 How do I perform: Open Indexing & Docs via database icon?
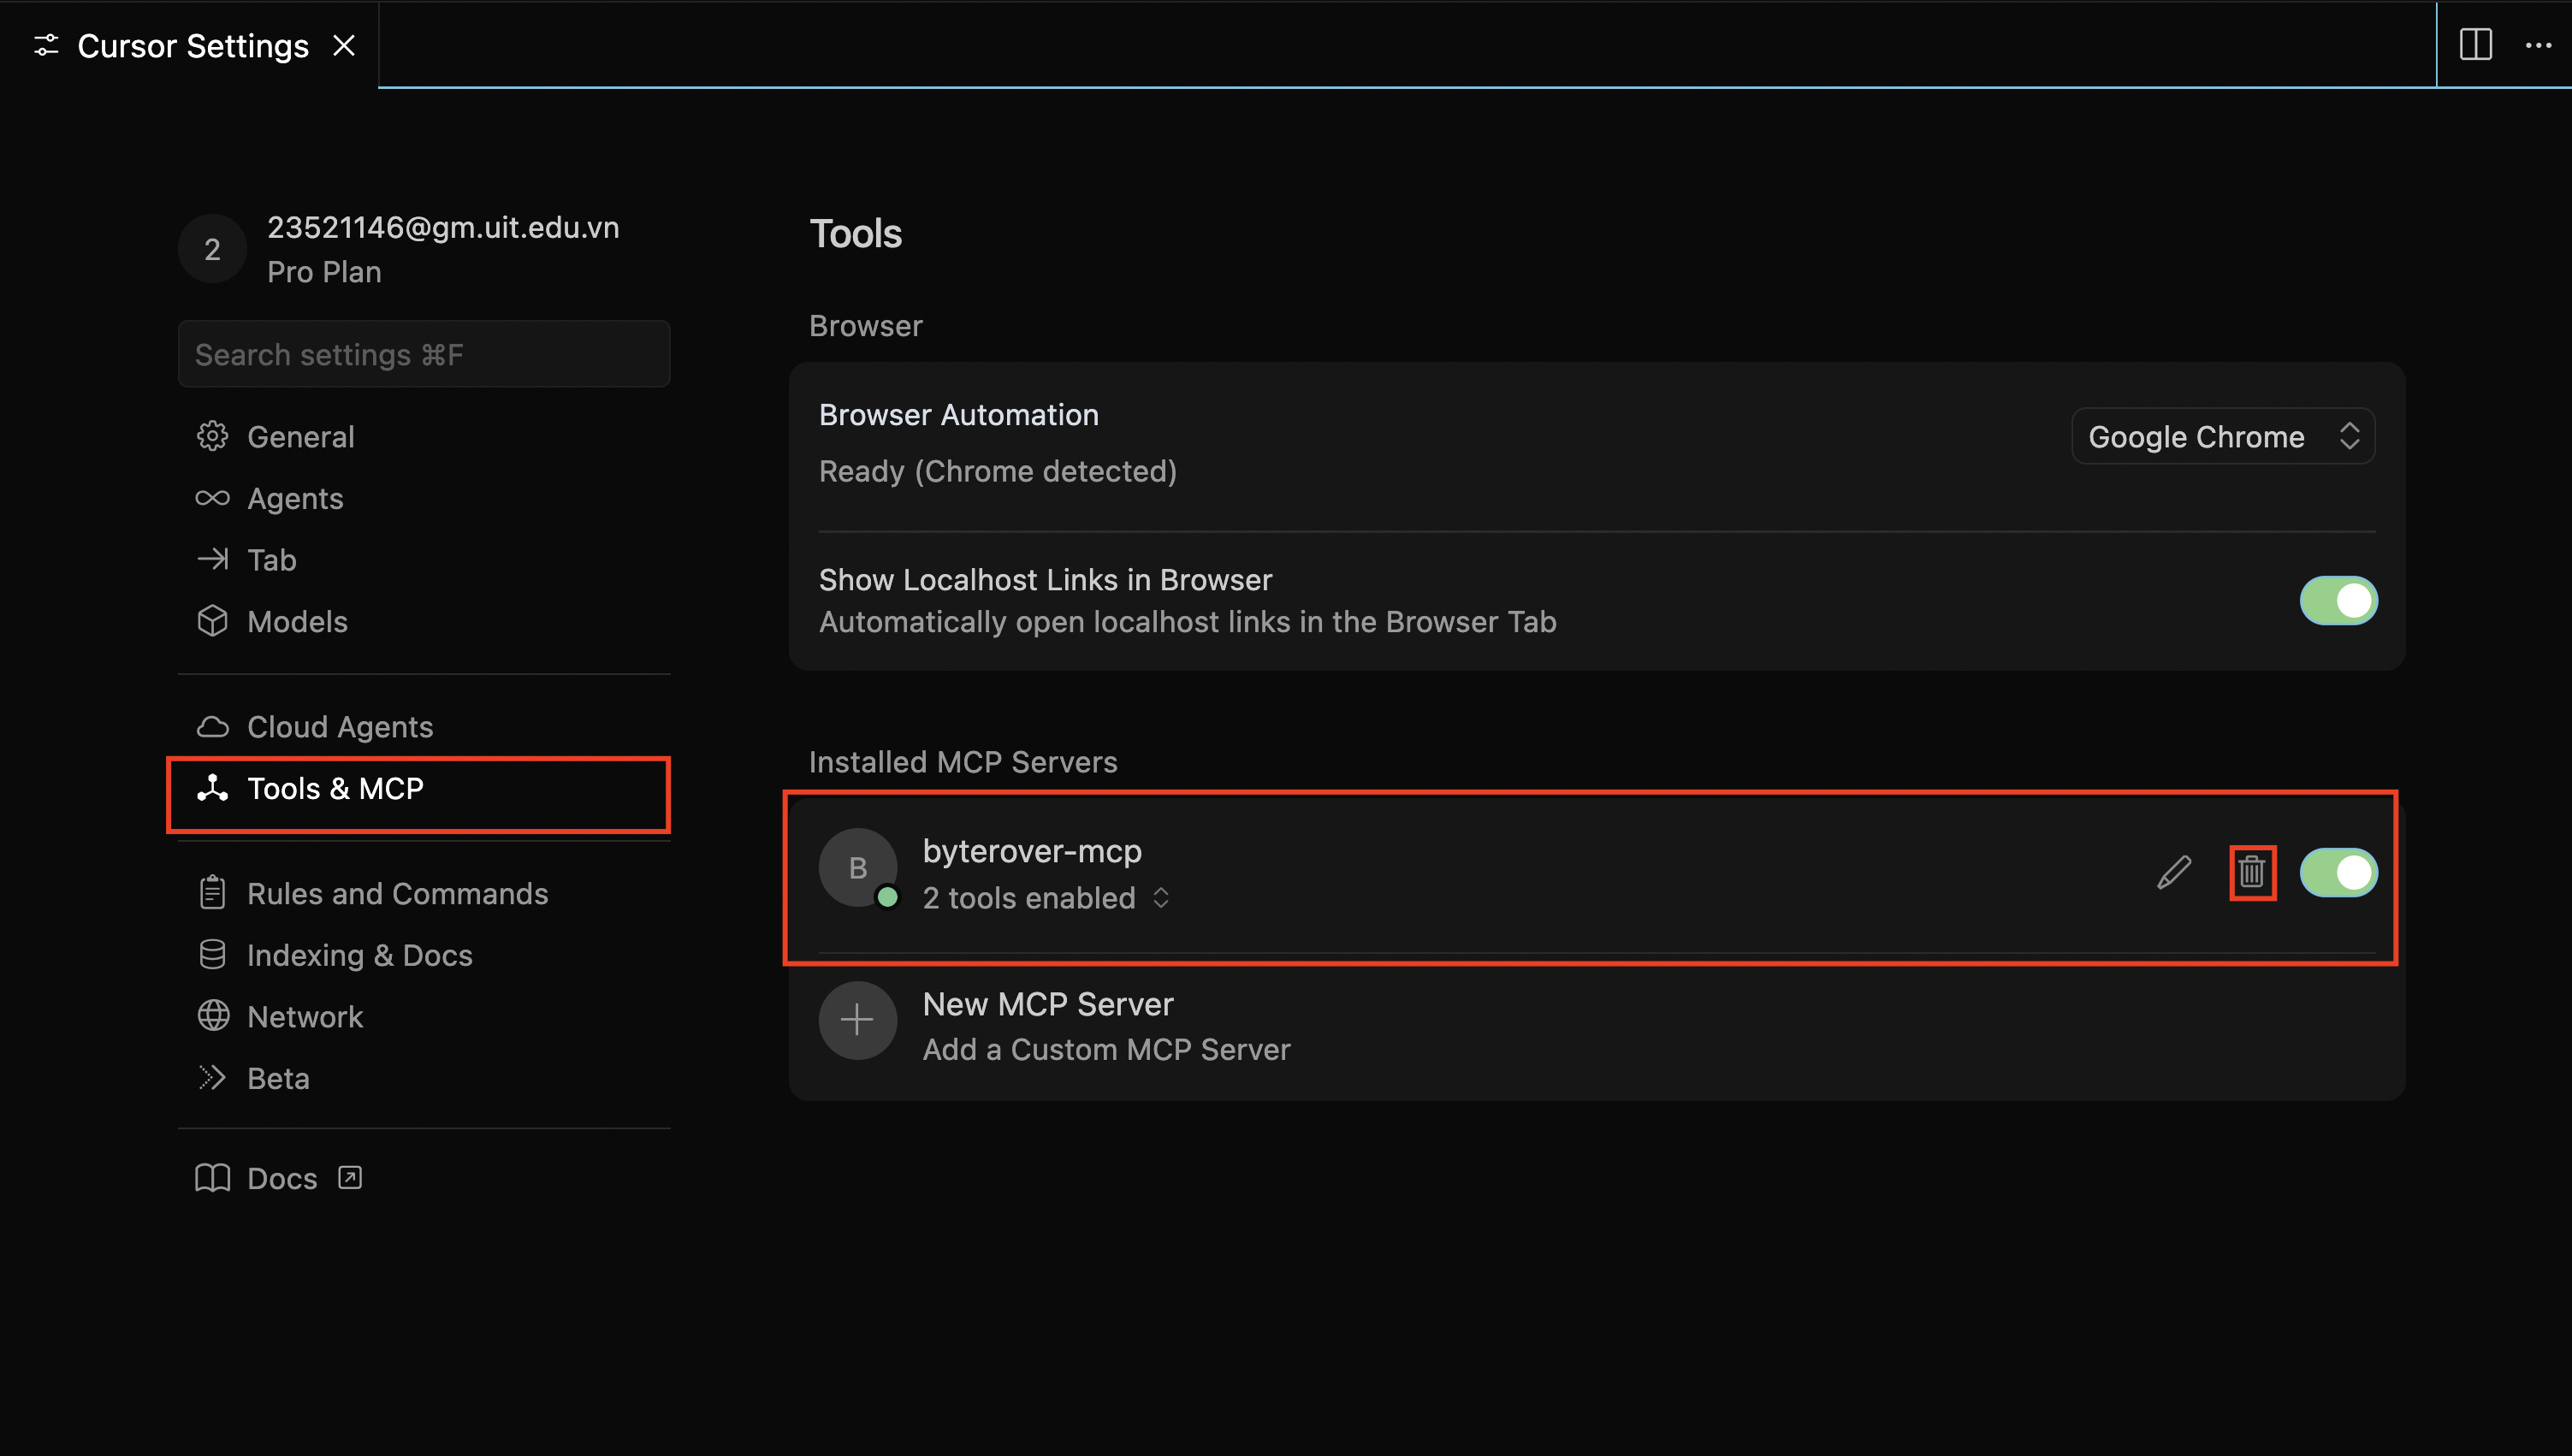click(213, 953)
